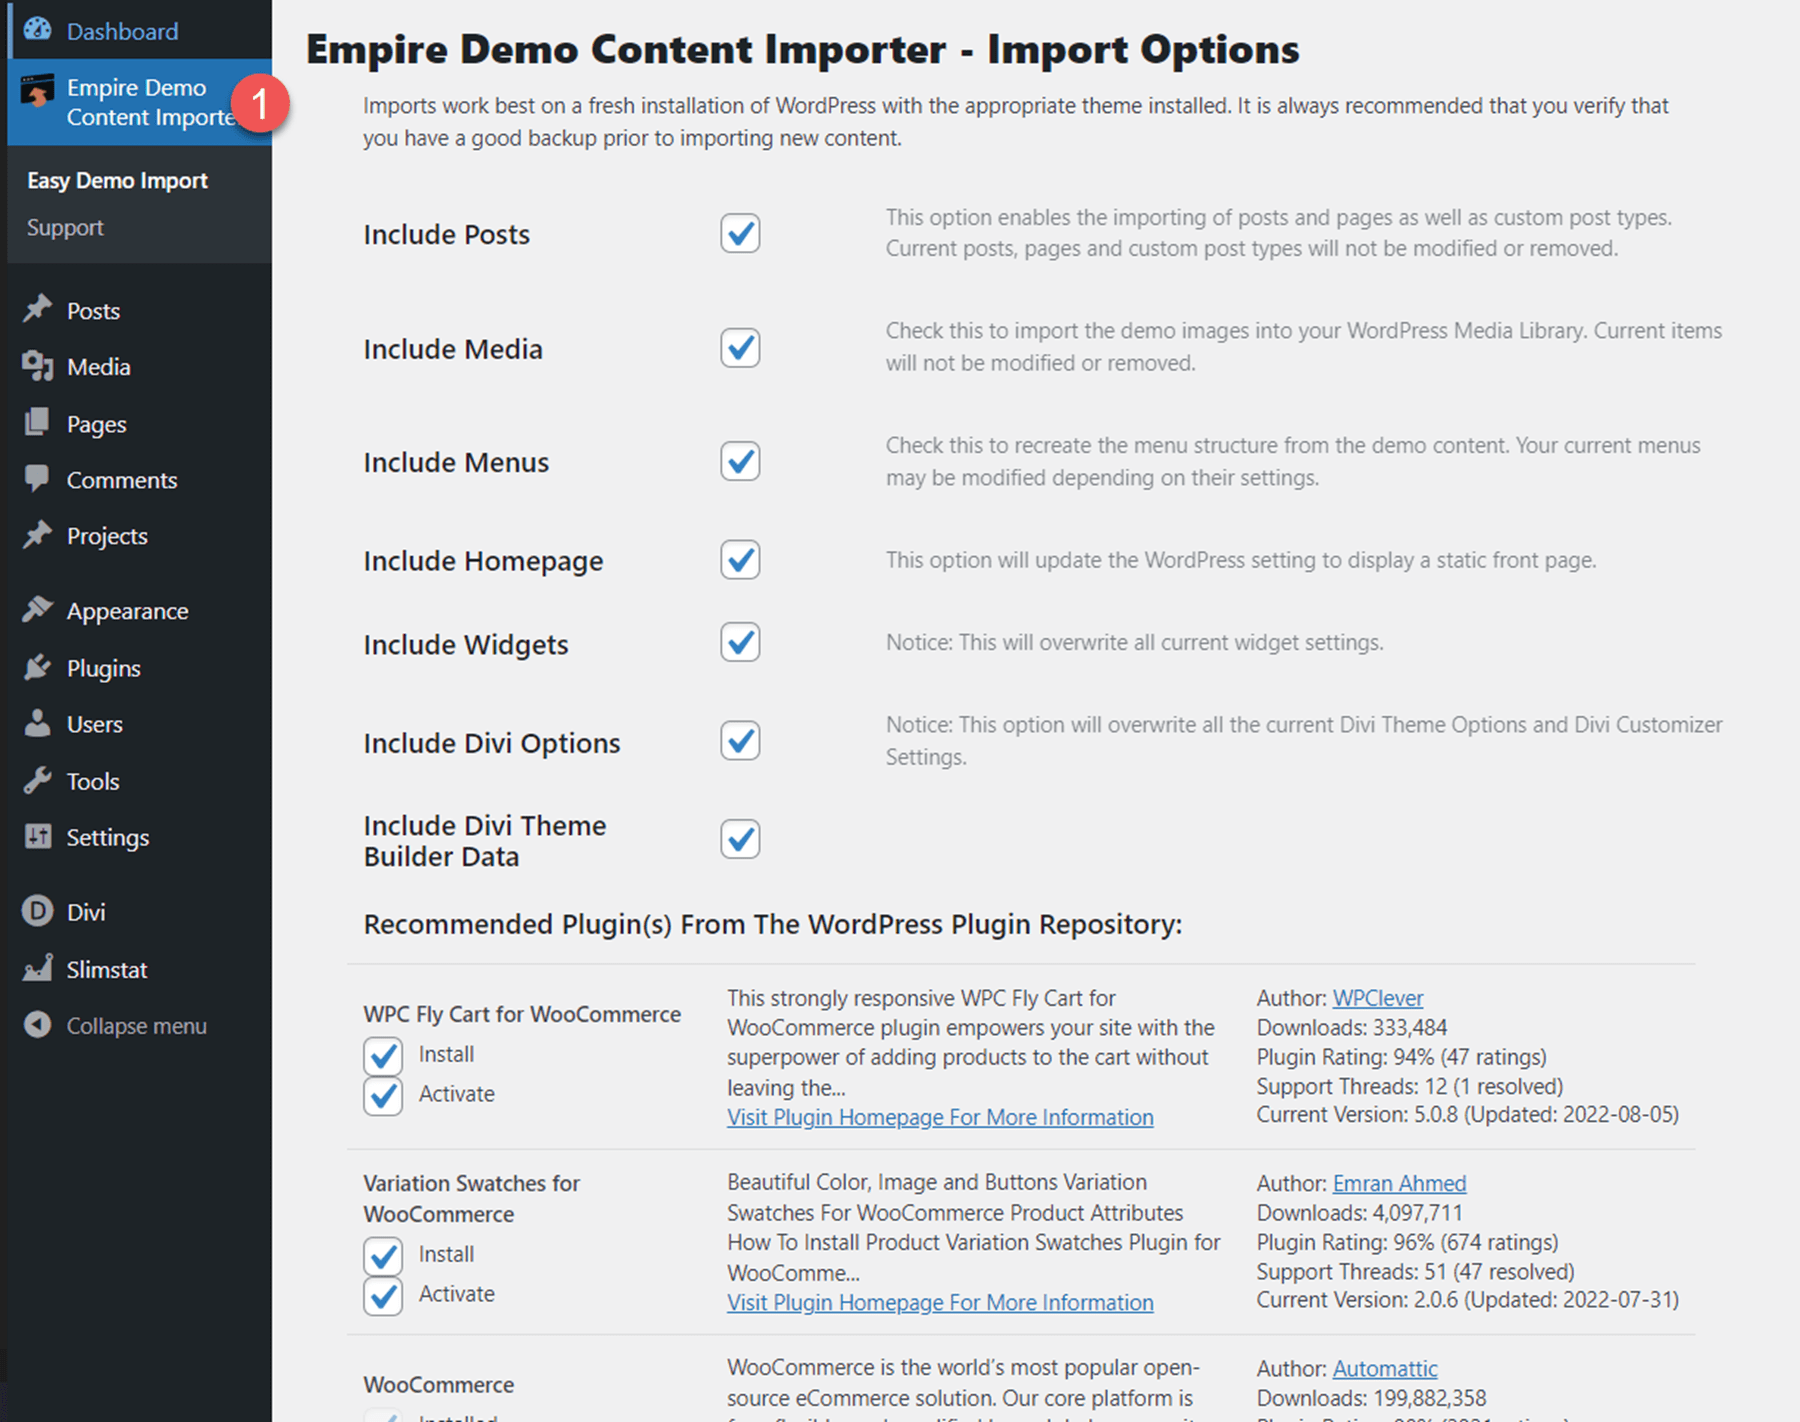Select the Appearance brush icon
This screenshot has width=1800, height=1422.
pyautogui.click(x=37, y=610)
